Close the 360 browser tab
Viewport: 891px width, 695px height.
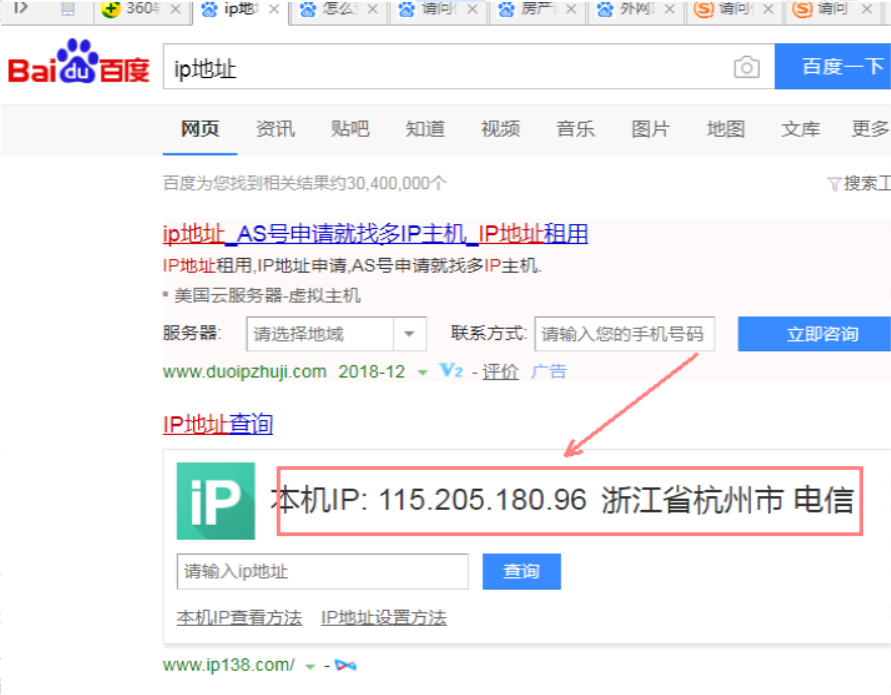[x=176, y=9]
